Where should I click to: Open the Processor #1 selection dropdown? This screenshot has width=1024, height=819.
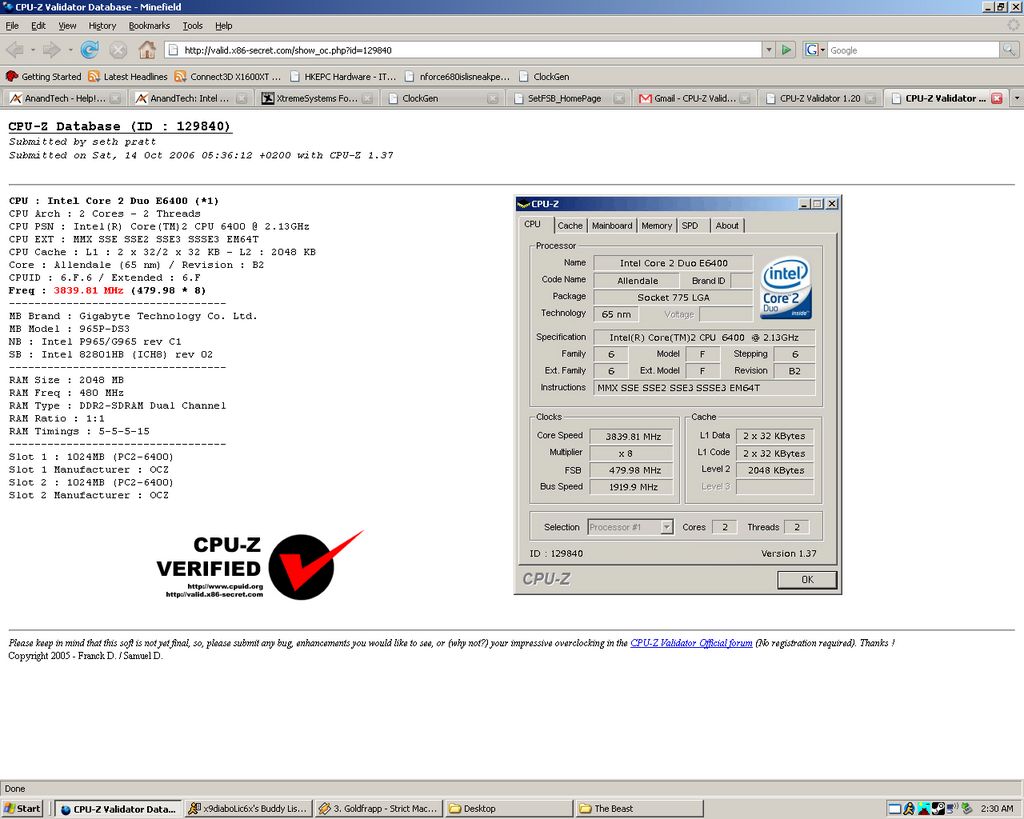pos(667,527)
